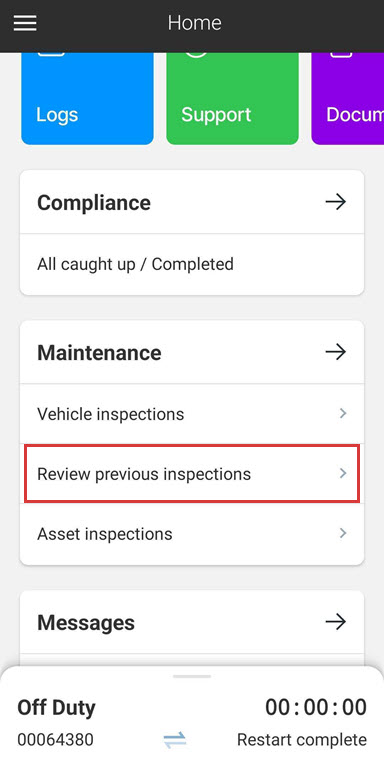The width and height of the screenshot is (385, 764).
Task: Open Asset inspections entry
Action: [192, 534]
